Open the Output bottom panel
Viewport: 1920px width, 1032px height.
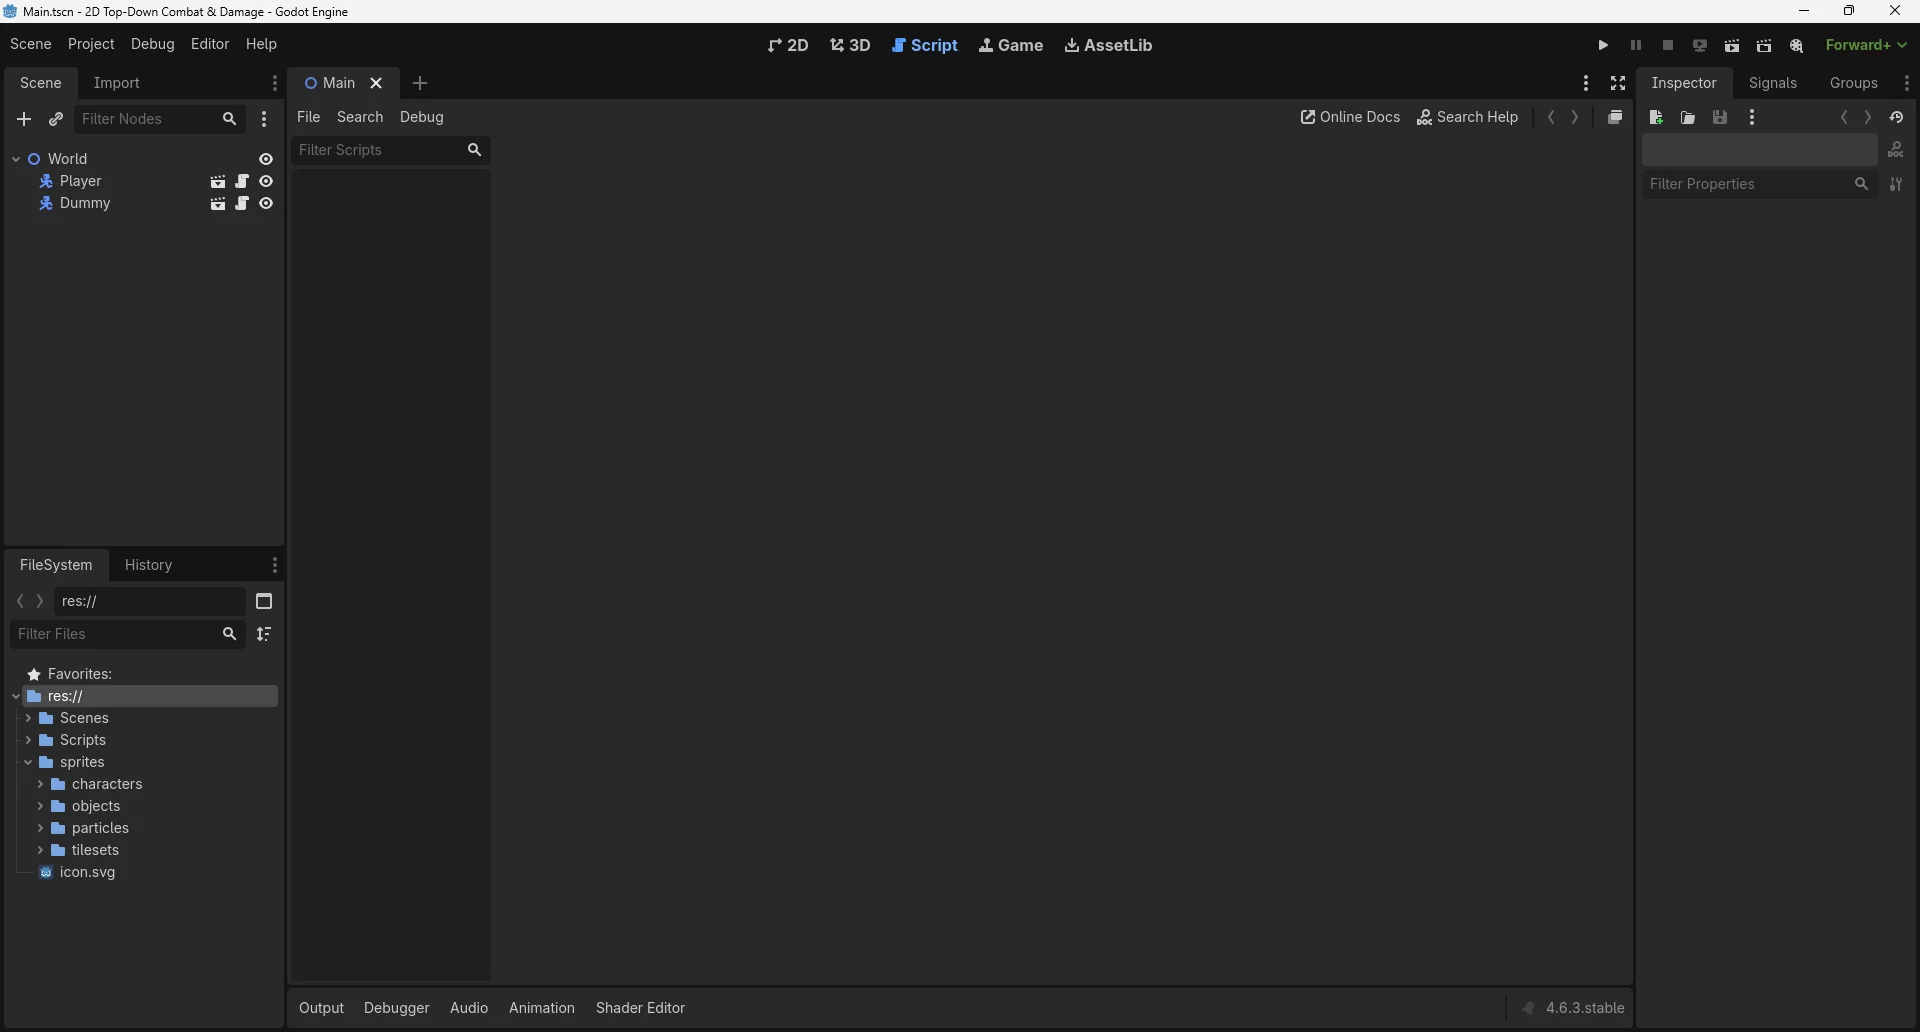point(322,1008)
